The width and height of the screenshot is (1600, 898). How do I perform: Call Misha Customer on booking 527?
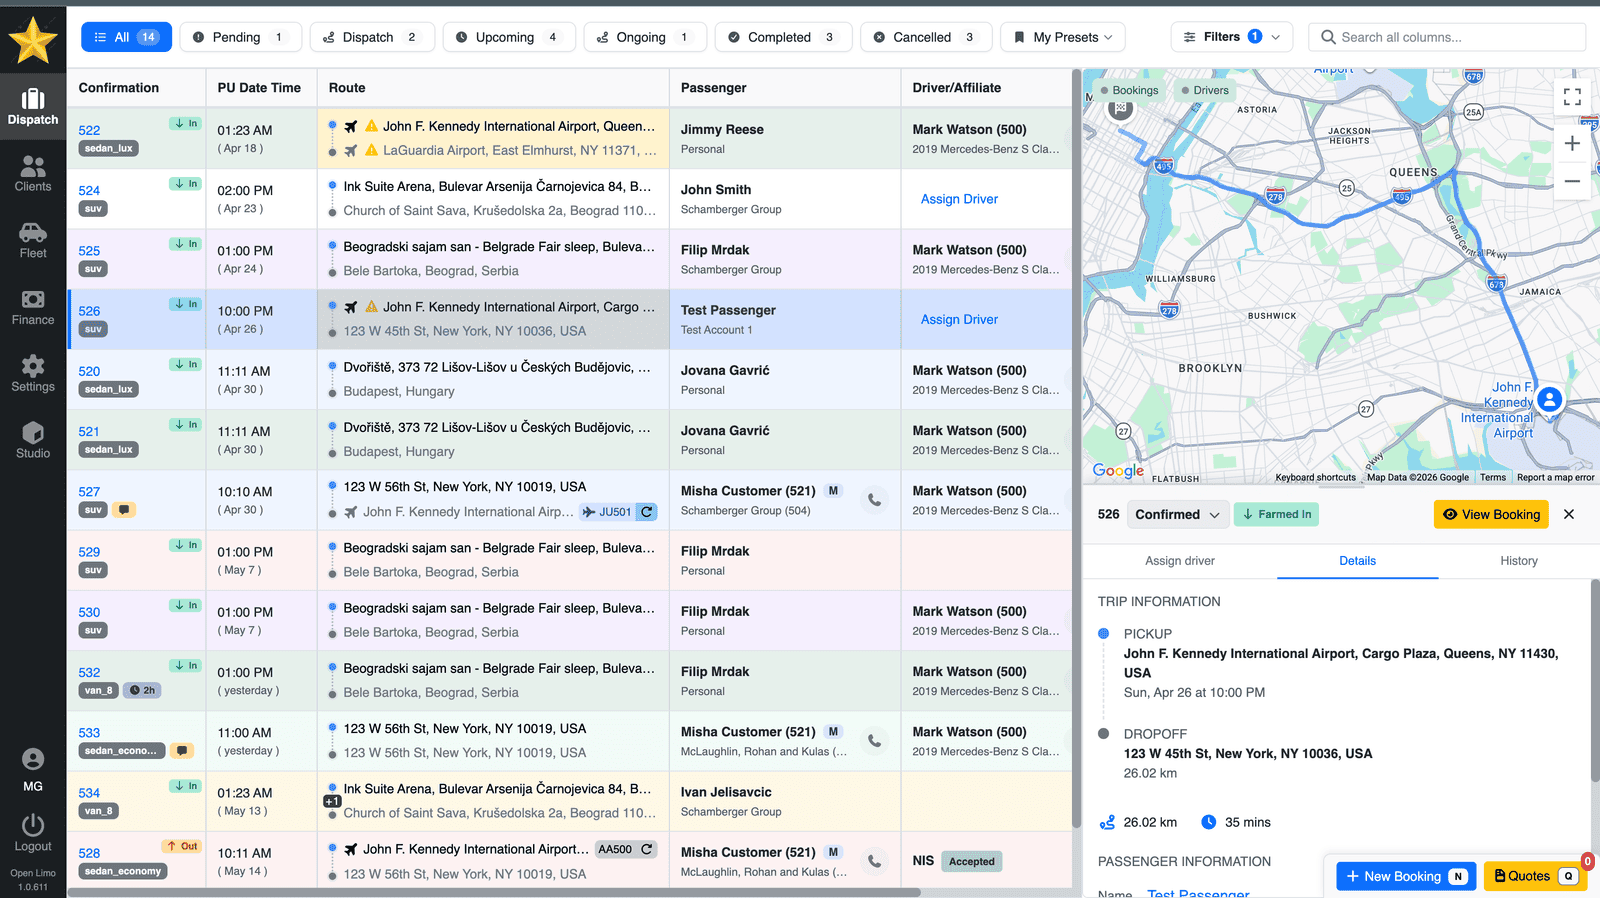[874, 500]
